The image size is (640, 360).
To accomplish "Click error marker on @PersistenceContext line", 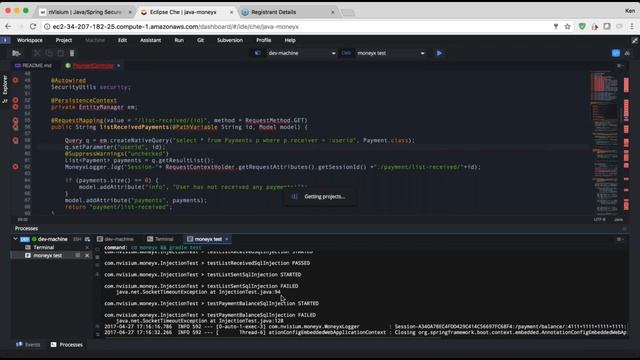I will 15,100.
